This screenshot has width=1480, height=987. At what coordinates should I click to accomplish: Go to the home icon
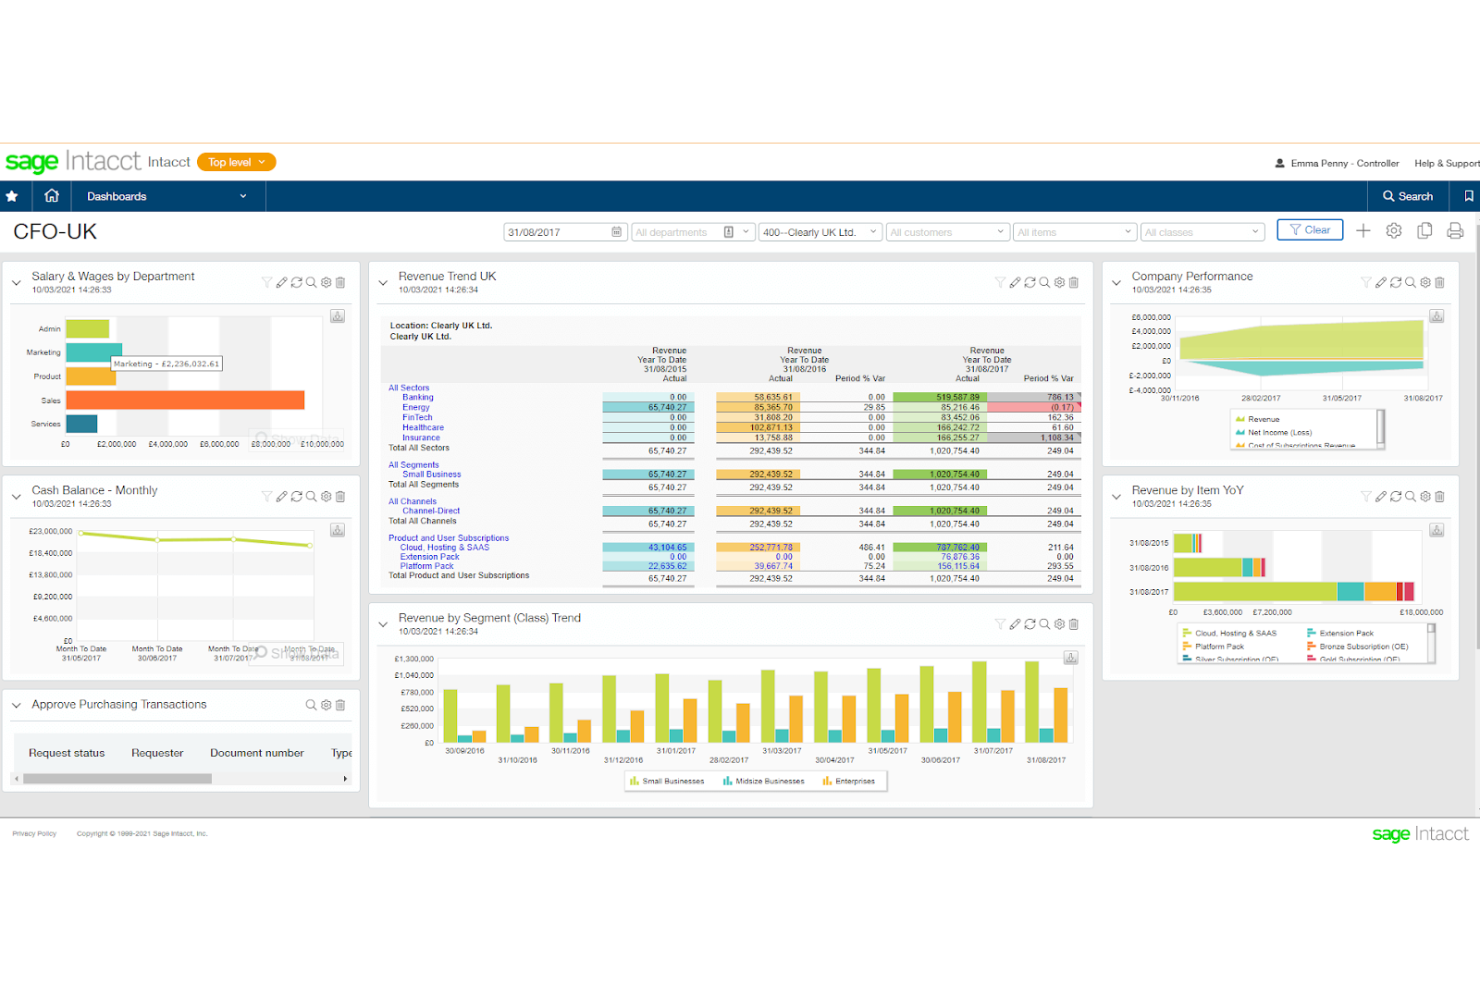[52, 196]
